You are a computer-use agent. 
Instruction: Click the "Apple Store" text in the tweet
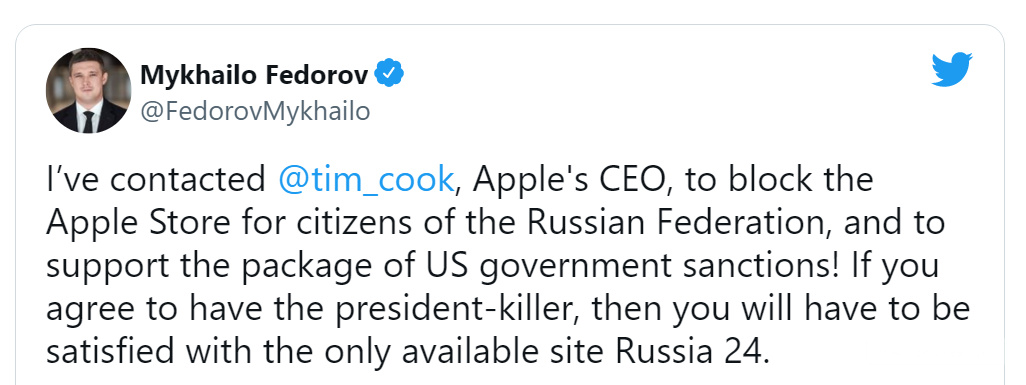(x=138, y=223)
